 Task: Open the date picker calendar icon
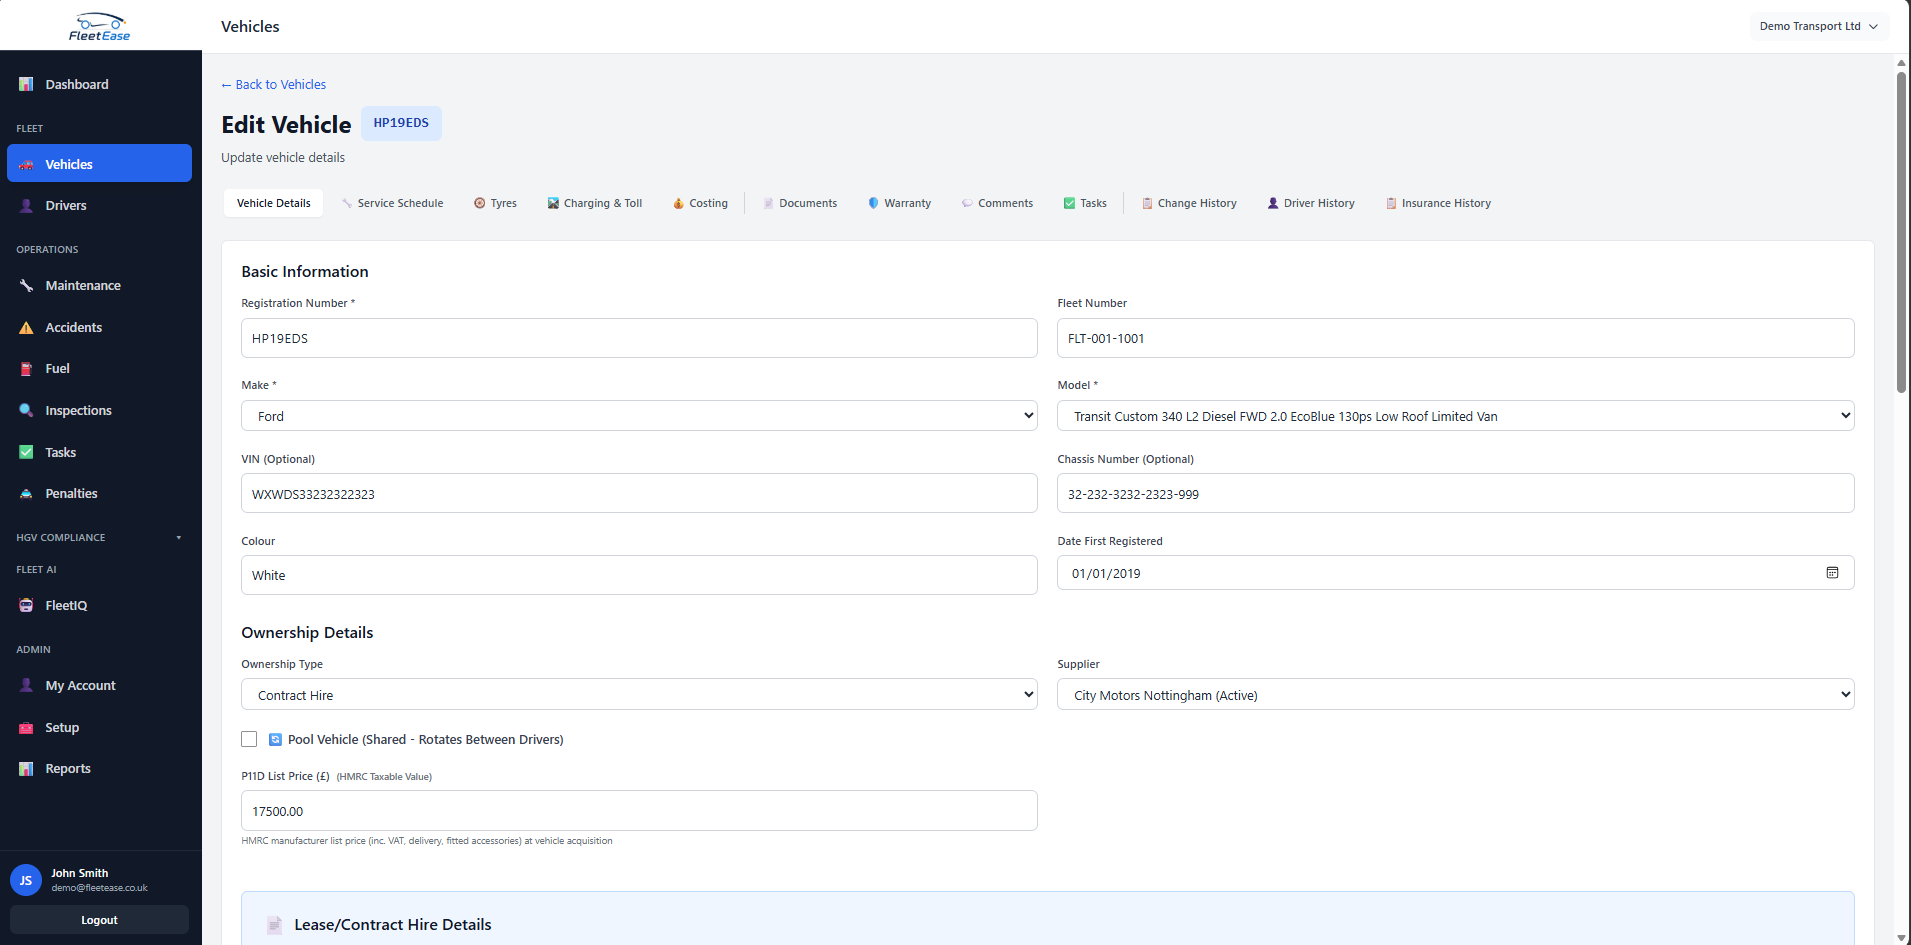pyautogui.click(x=1832, y=573)
